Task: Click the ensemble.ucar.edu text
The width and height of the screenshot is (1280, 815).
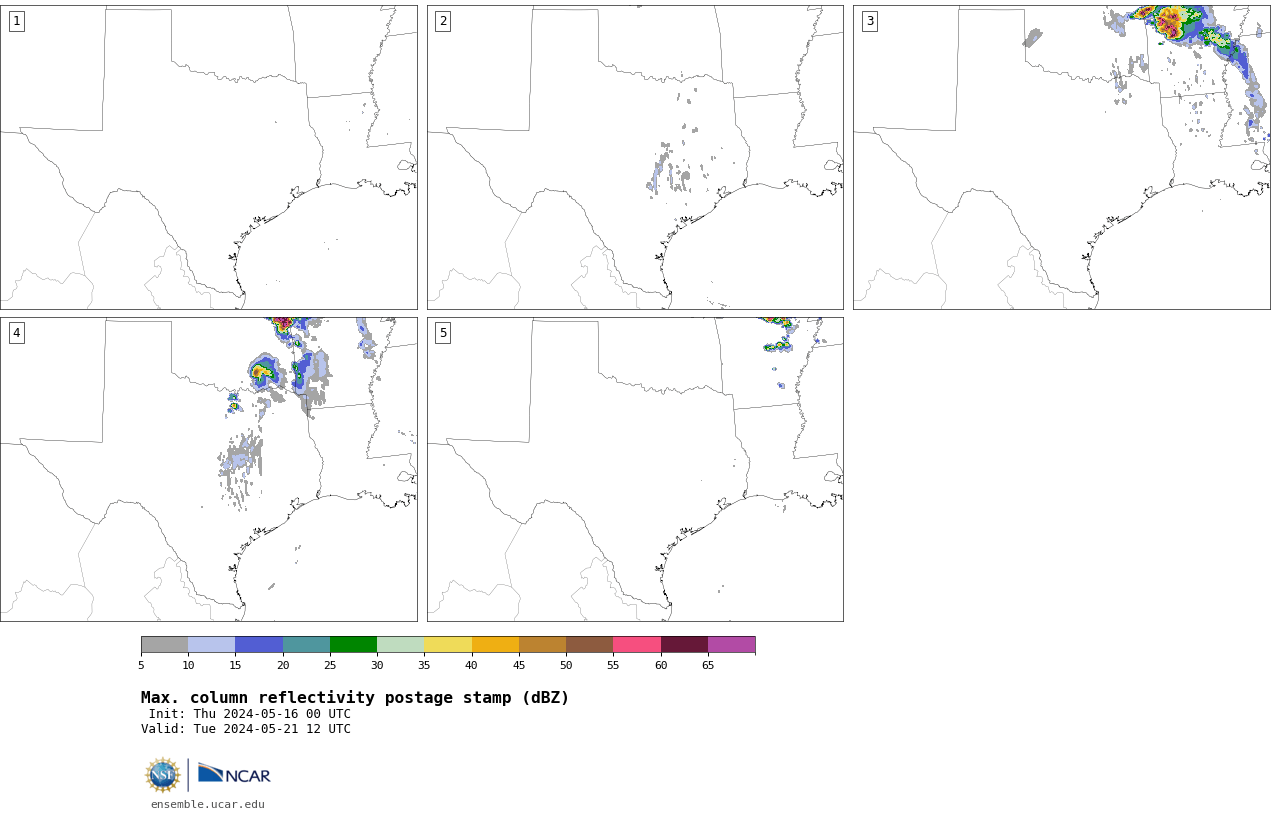Action: (x=208, y=804)
